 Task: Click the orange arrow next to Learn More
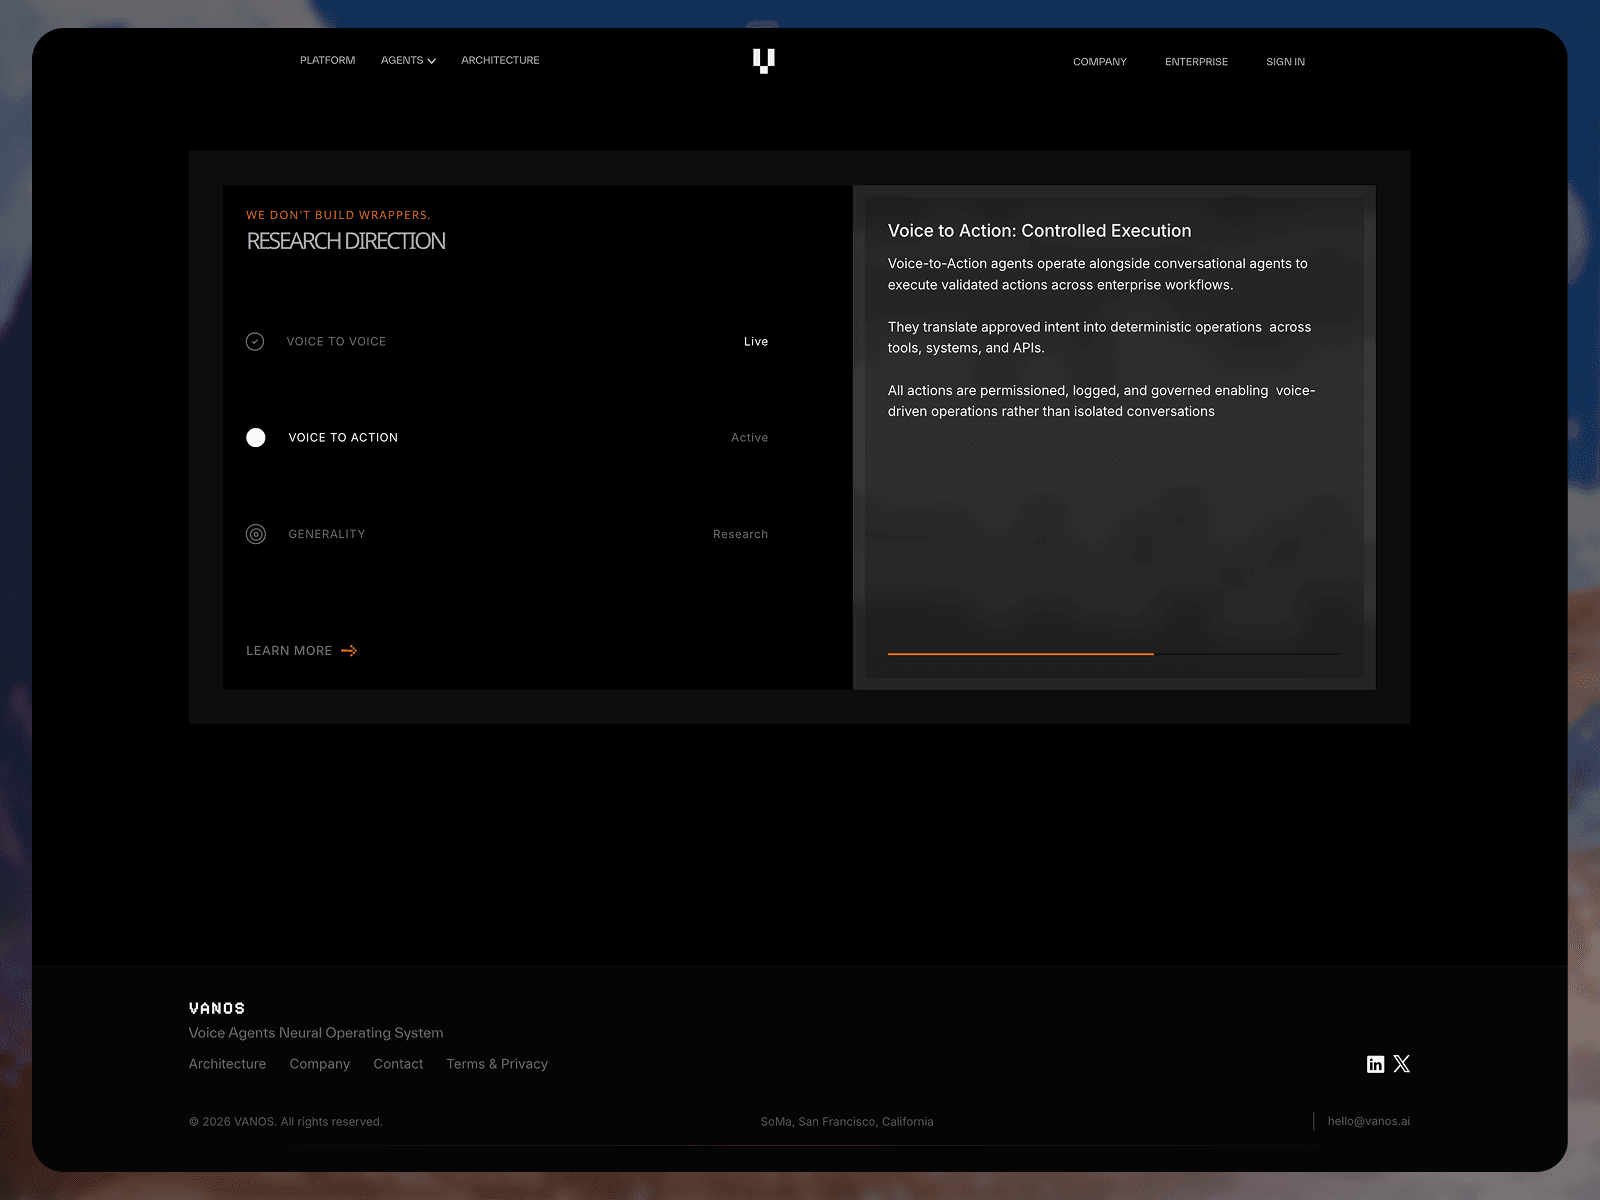[x=349, y=651]
